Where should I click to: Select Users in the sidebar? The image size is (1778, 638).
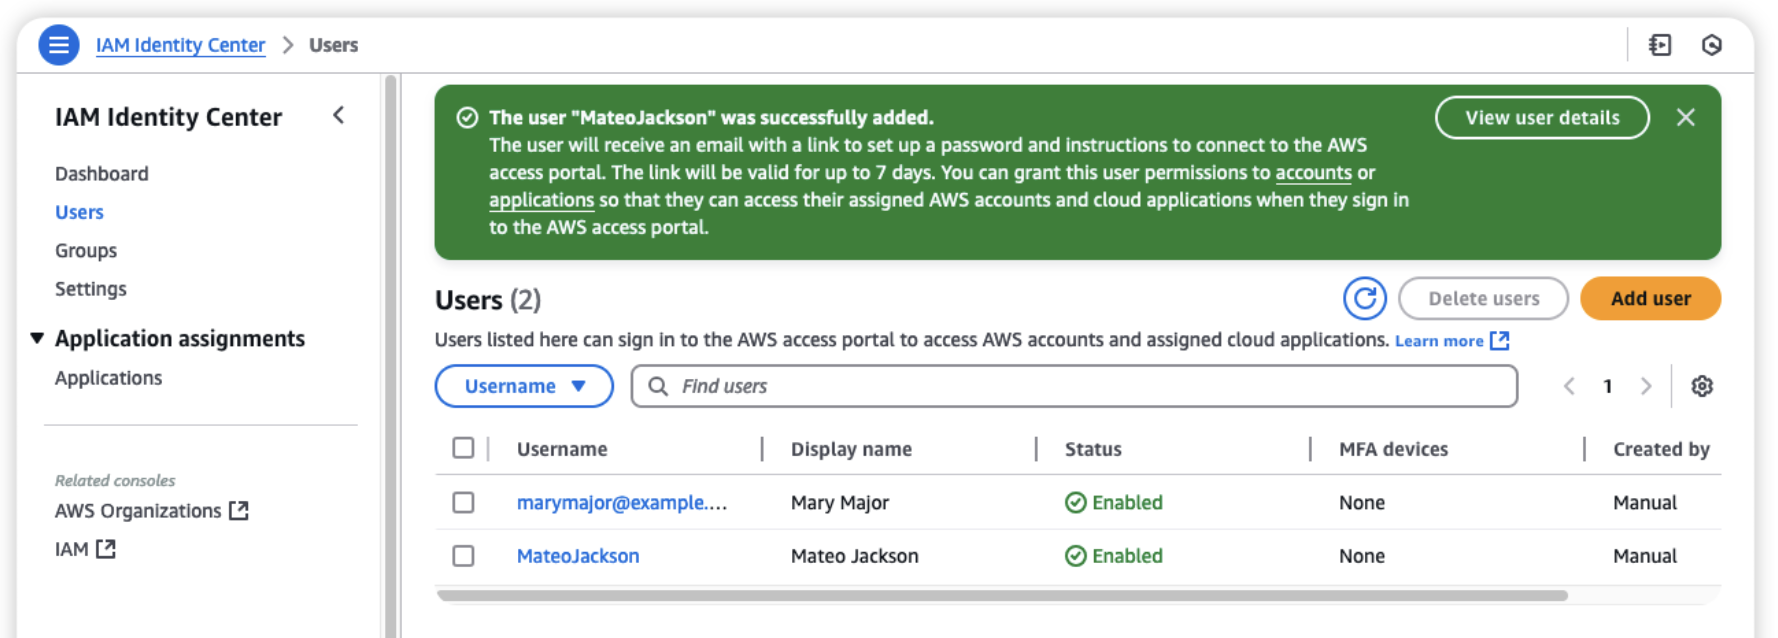click(79, 212)
